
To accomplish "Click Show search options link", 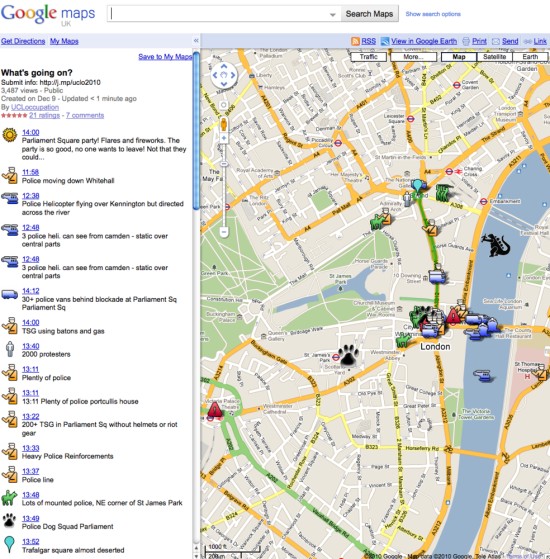I will (433, 14).
